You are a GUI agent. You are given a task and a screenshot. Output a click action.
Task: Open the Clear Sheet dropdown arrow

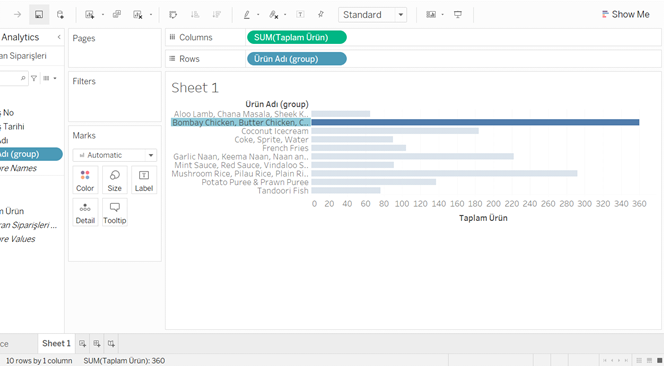[x=151, y=15]
